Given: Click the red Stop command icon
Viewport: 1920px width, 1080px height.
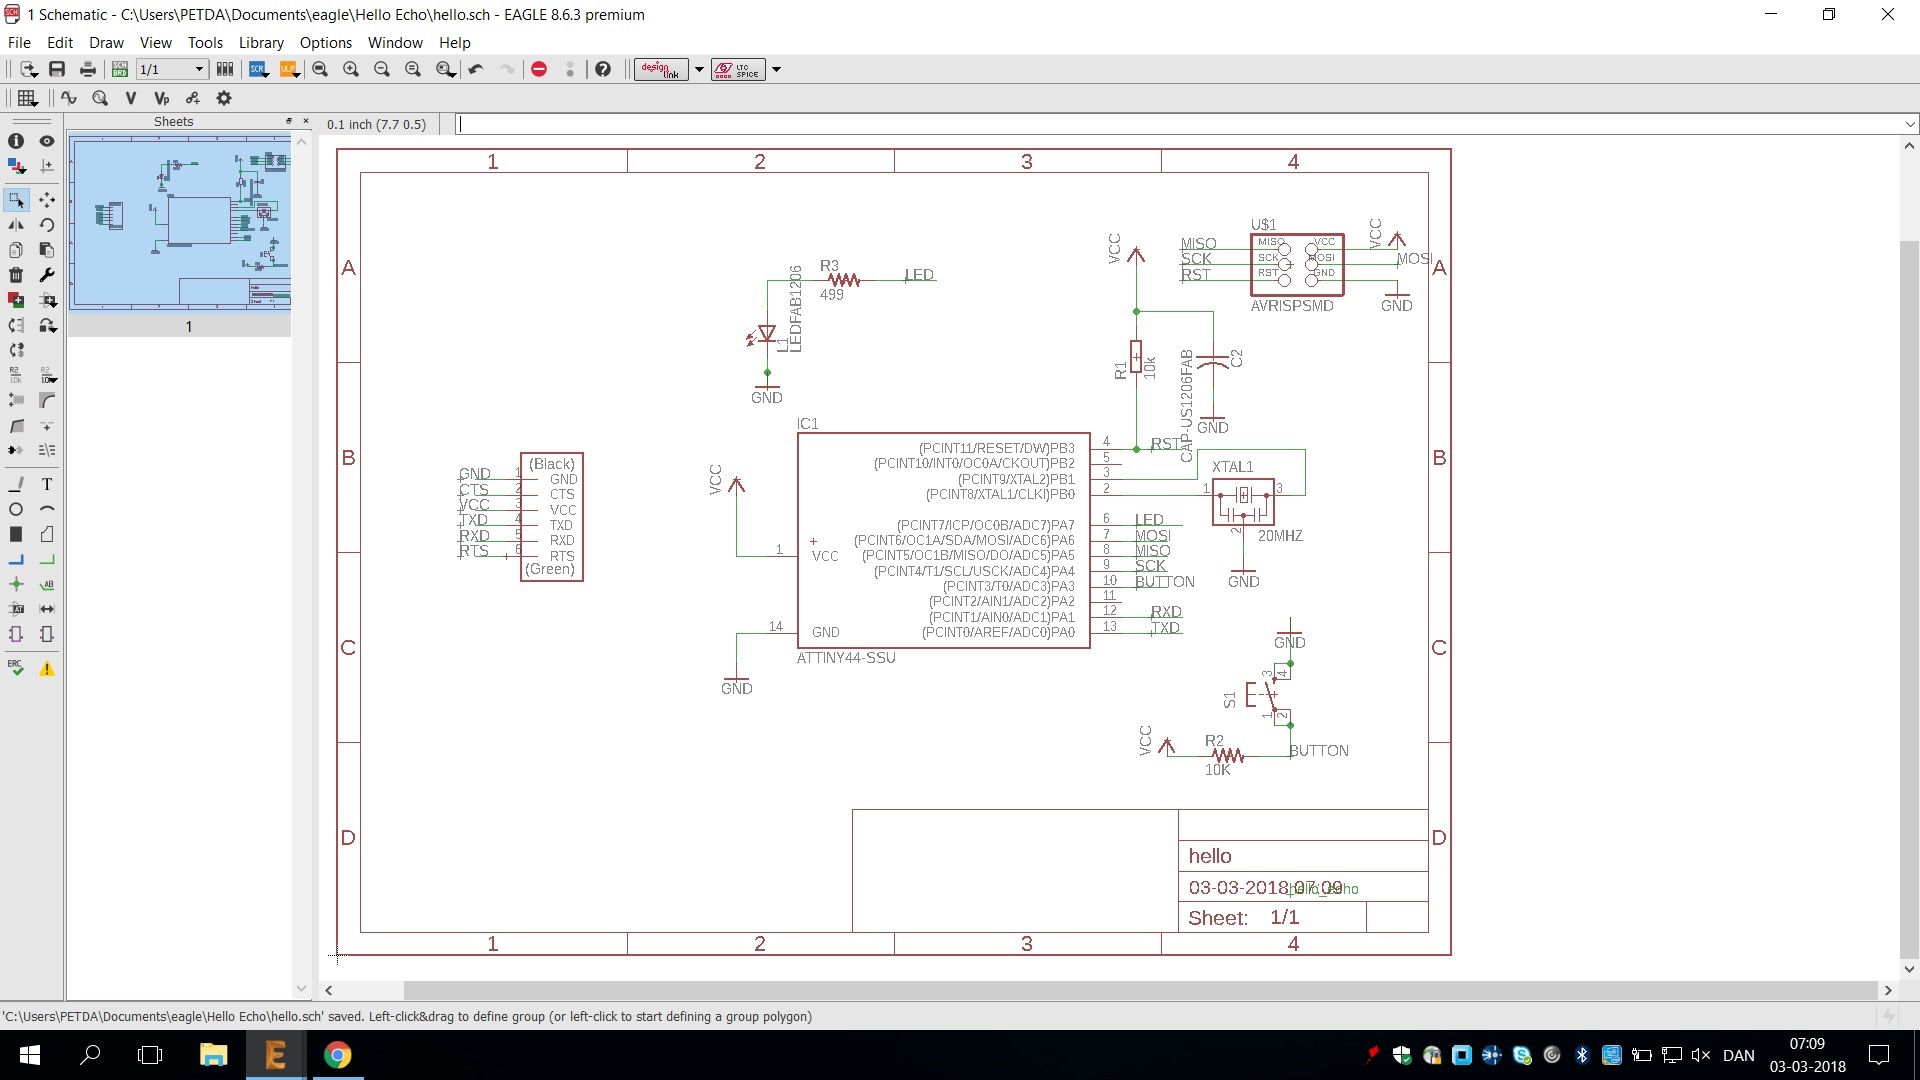Looking at the screenshot, I should 539,69.
